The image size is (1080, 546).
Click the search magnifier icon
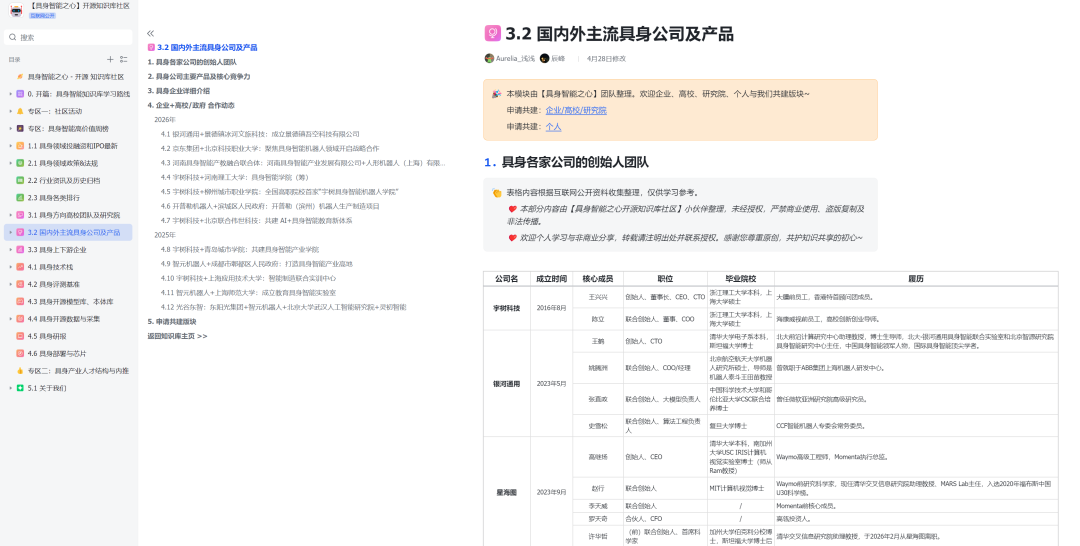[x=12, y=37]
